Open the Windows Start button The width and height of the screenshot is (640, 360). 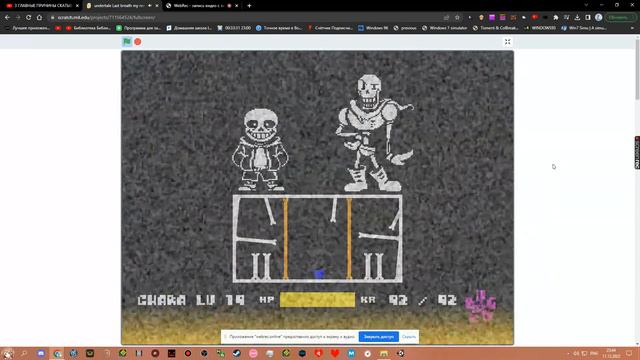8,353
